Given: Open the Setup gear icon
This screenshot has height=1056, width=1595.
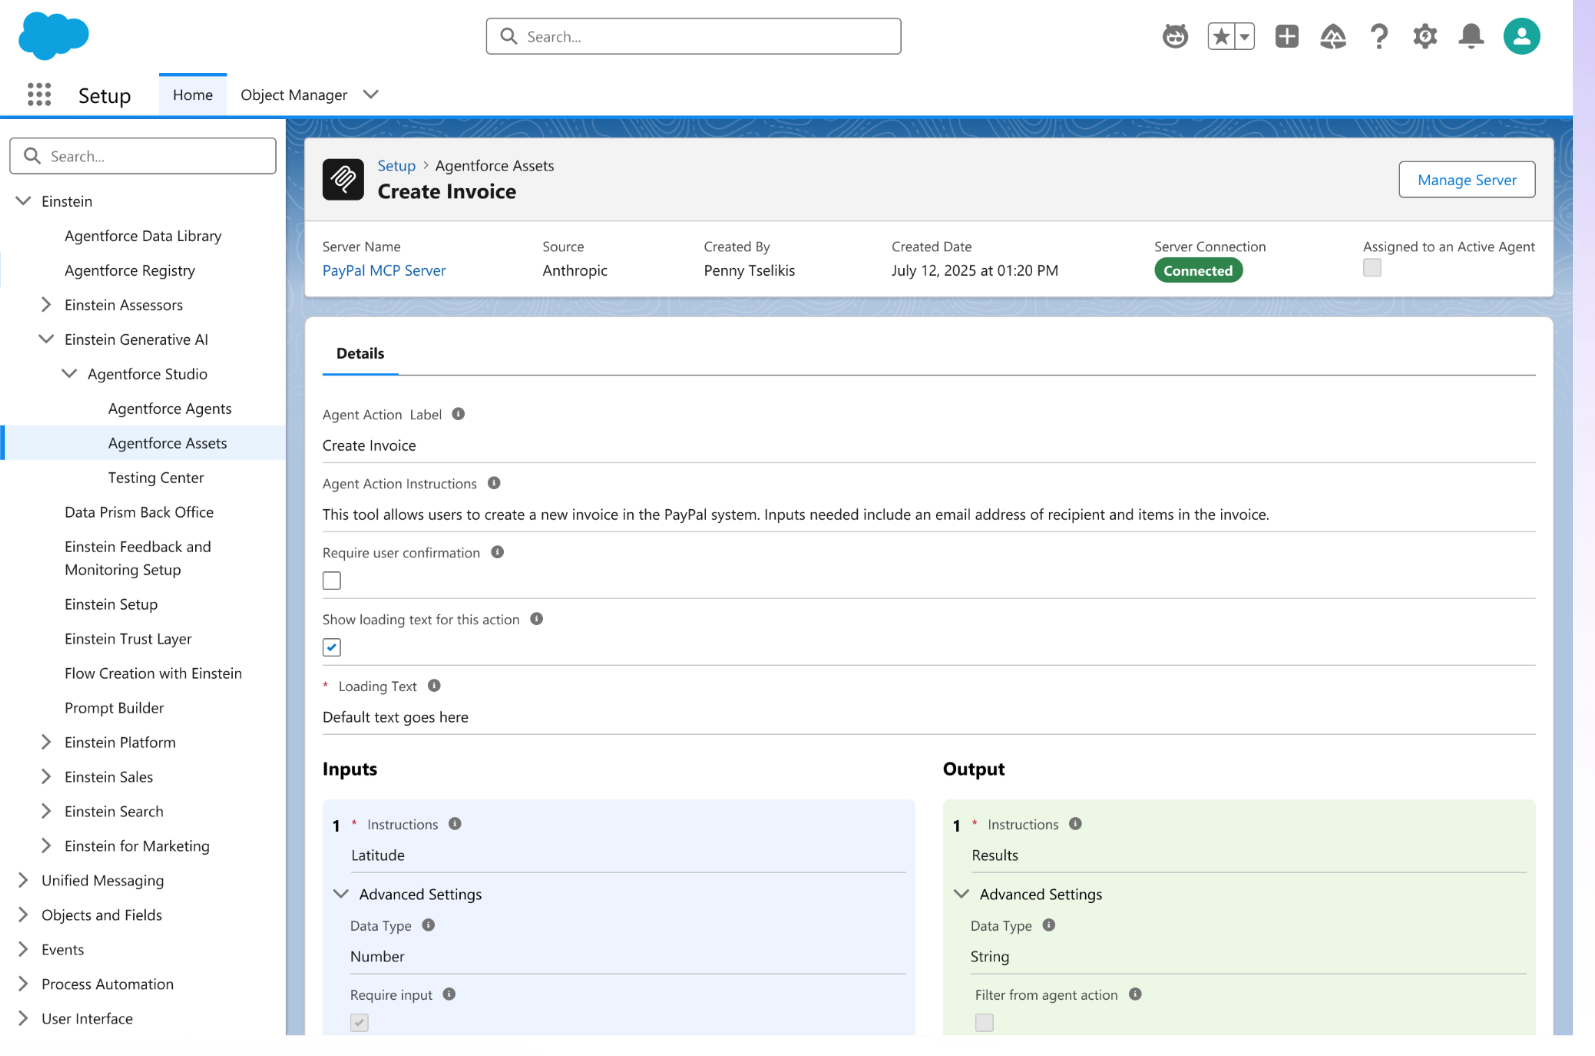Looking at the screenshot, I should click(1425, 37).
